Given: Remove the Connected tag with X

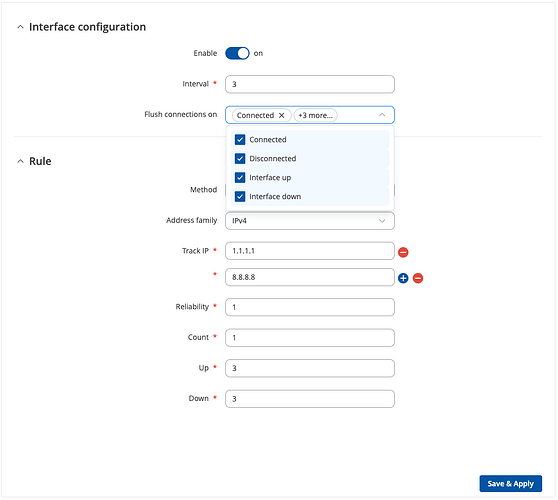Looking at the screenshot, I should tap(281, 115).
